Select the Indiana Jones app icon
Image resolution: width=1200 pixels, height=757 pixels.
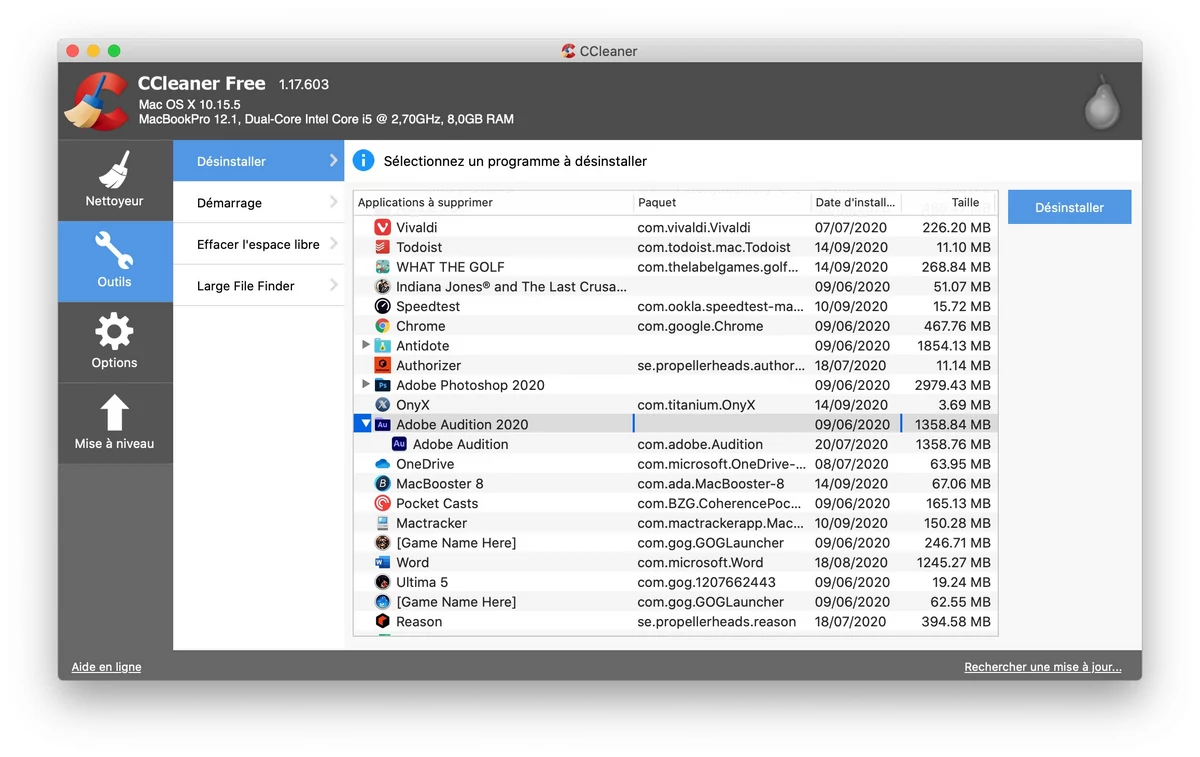tap(382, 287)
